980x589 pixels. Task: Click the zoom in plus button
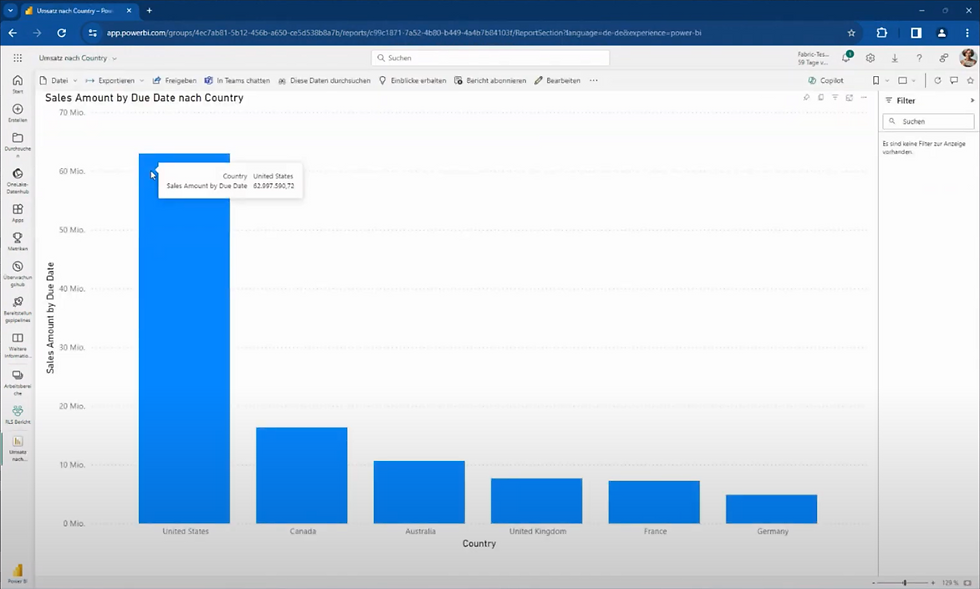933,583
